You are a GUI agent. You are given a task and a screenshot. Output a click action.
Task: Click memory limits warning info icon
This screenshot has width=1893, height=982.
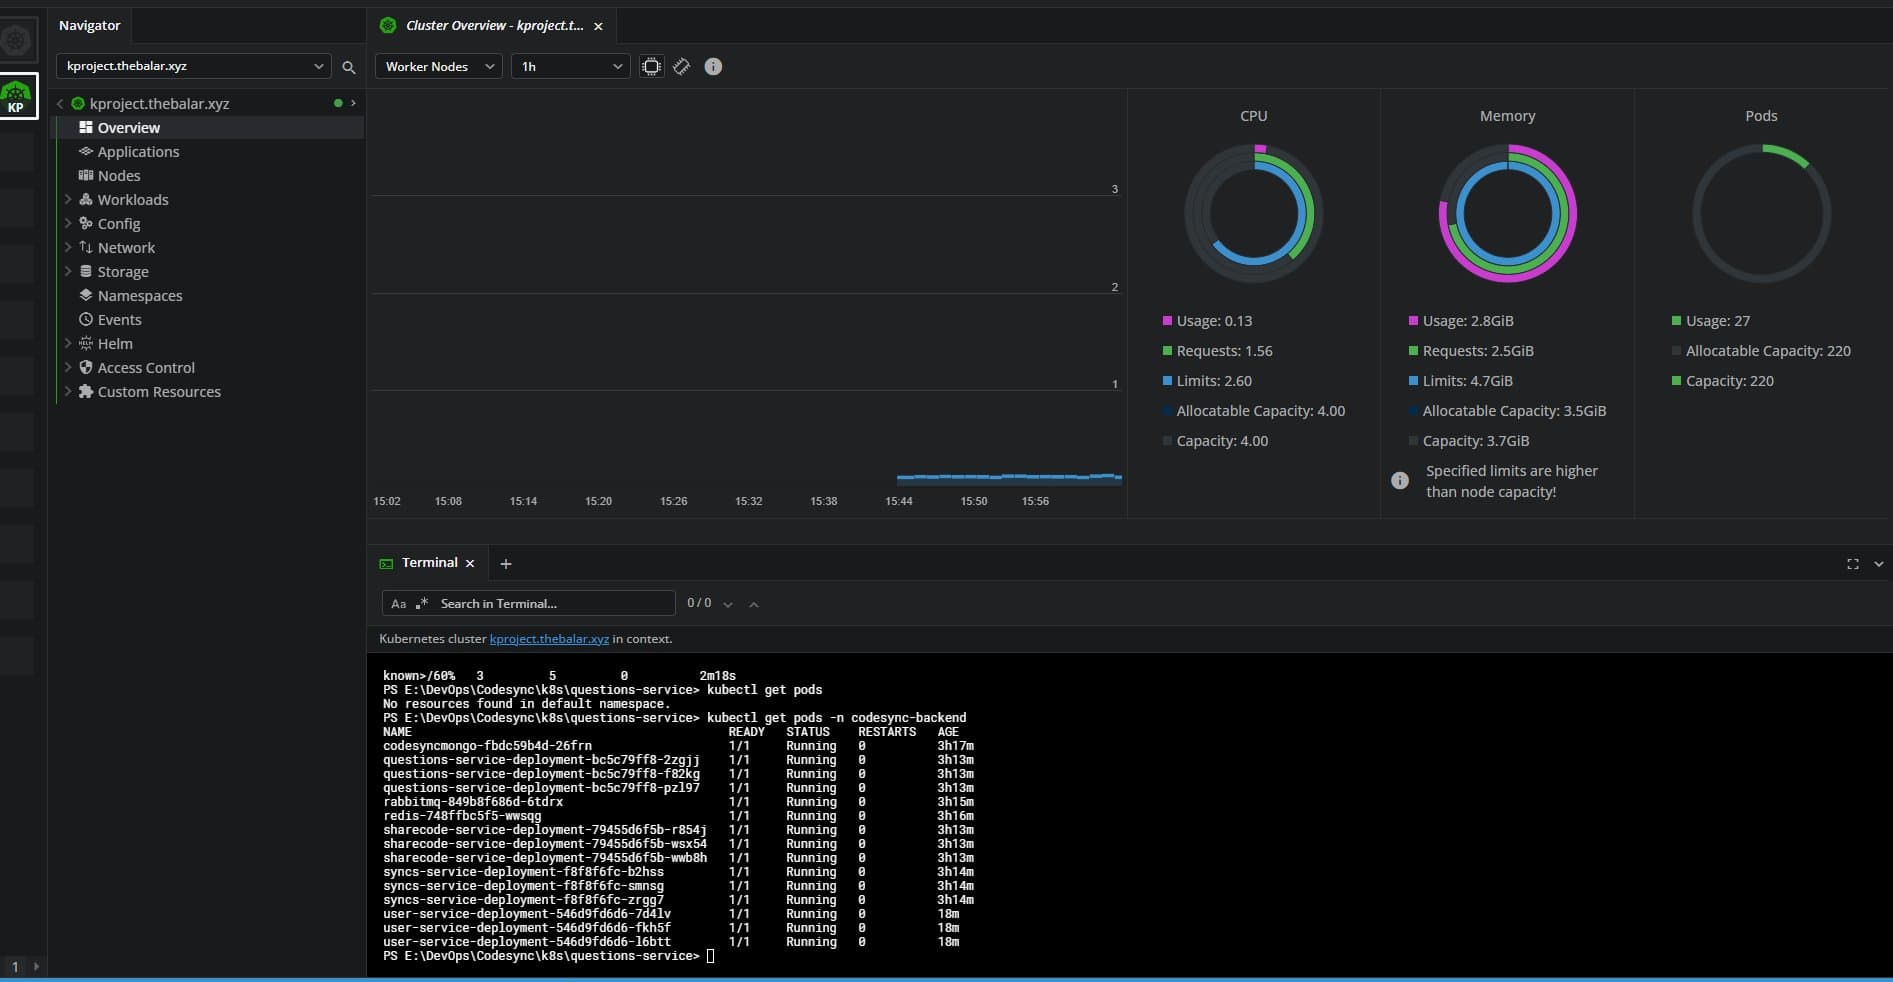(x=1400, y=481)
